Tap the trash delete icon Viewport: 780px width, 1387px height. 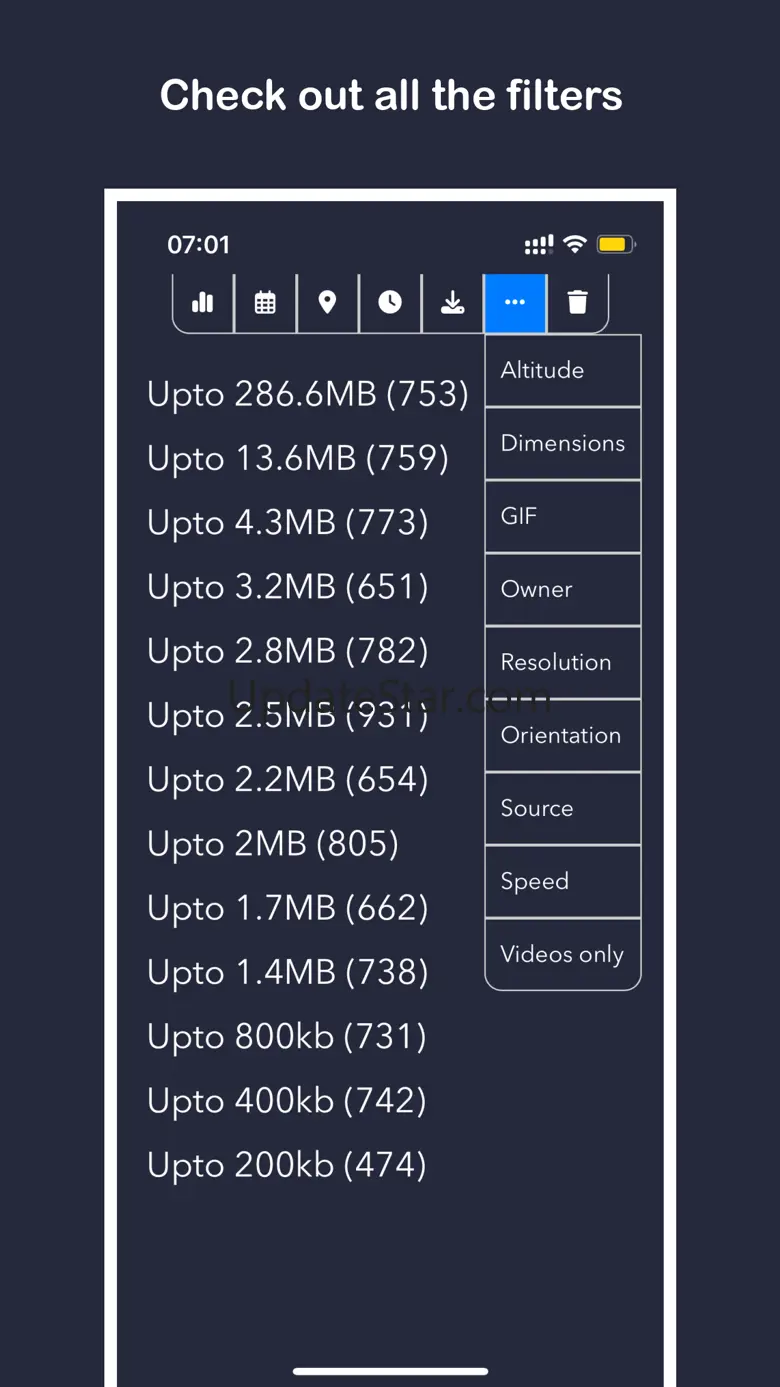(x=577, y=303)
